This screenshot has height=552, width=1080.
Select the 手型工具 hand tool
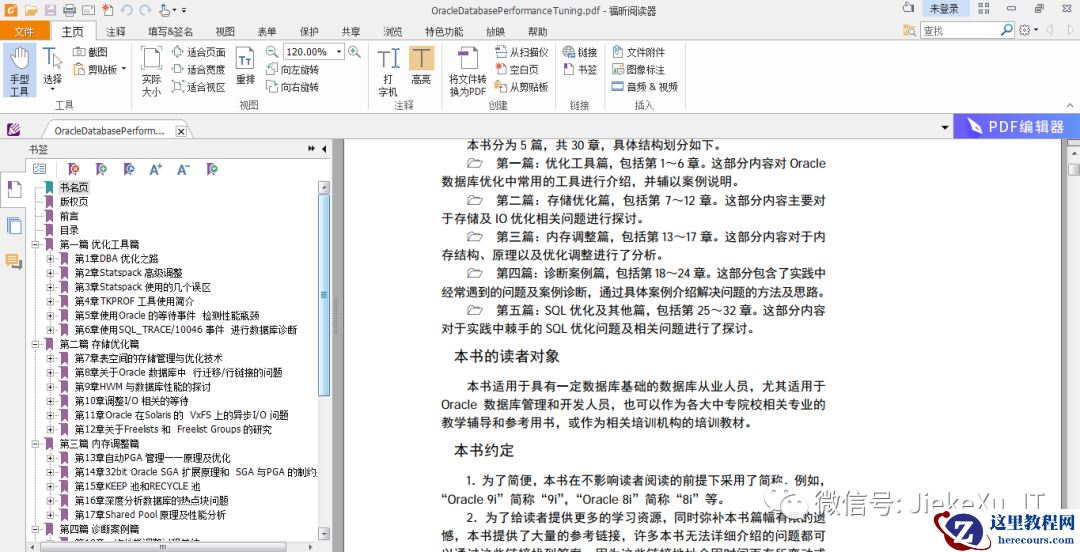[19, 72]
